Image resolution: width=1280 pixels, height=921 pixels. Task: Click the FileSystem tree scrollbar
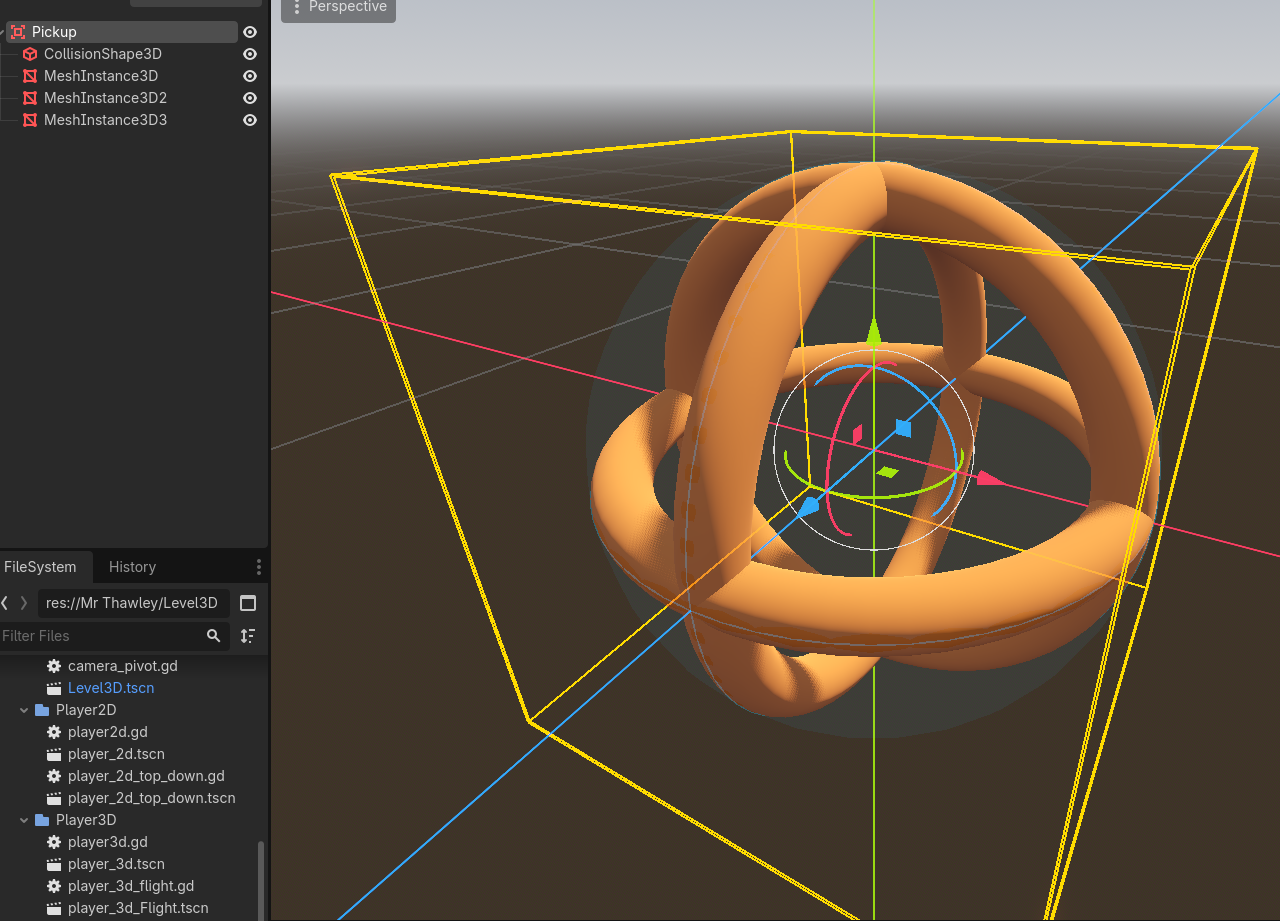click(262, 880)
